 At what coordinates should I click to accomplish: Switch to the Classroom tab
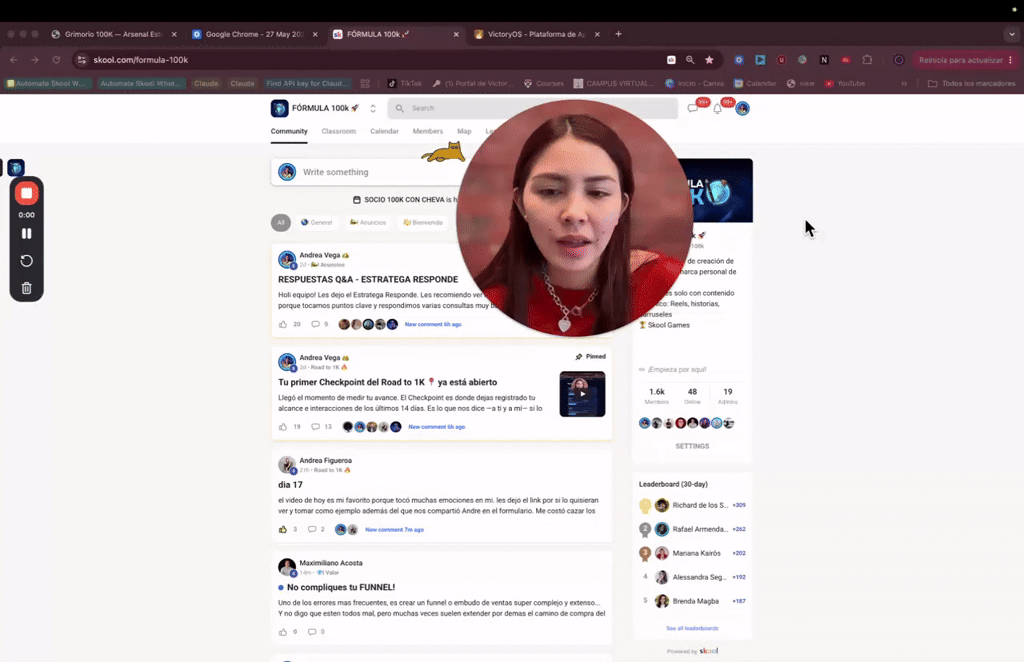pos(338,131)
